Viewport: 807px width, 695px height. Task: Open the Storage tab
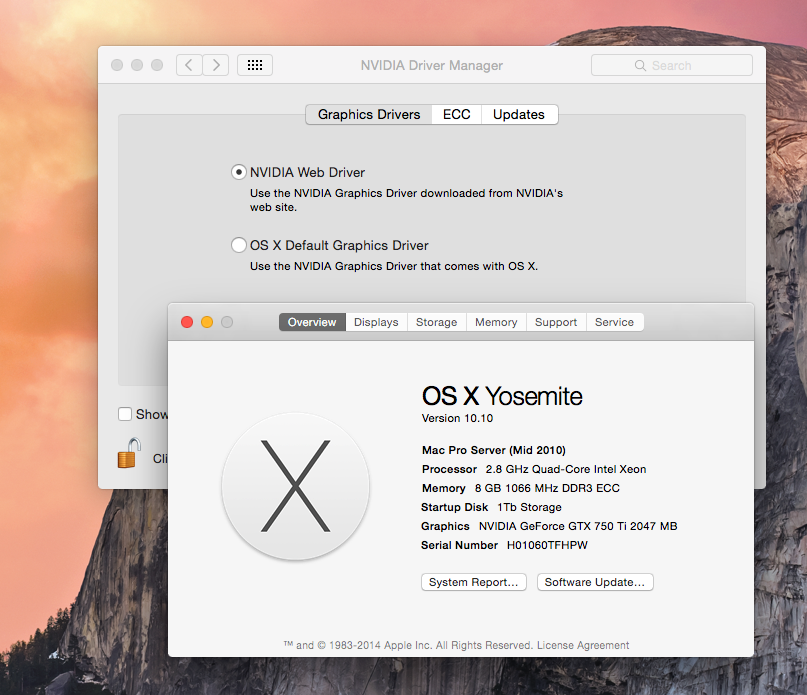click(436, 322)
